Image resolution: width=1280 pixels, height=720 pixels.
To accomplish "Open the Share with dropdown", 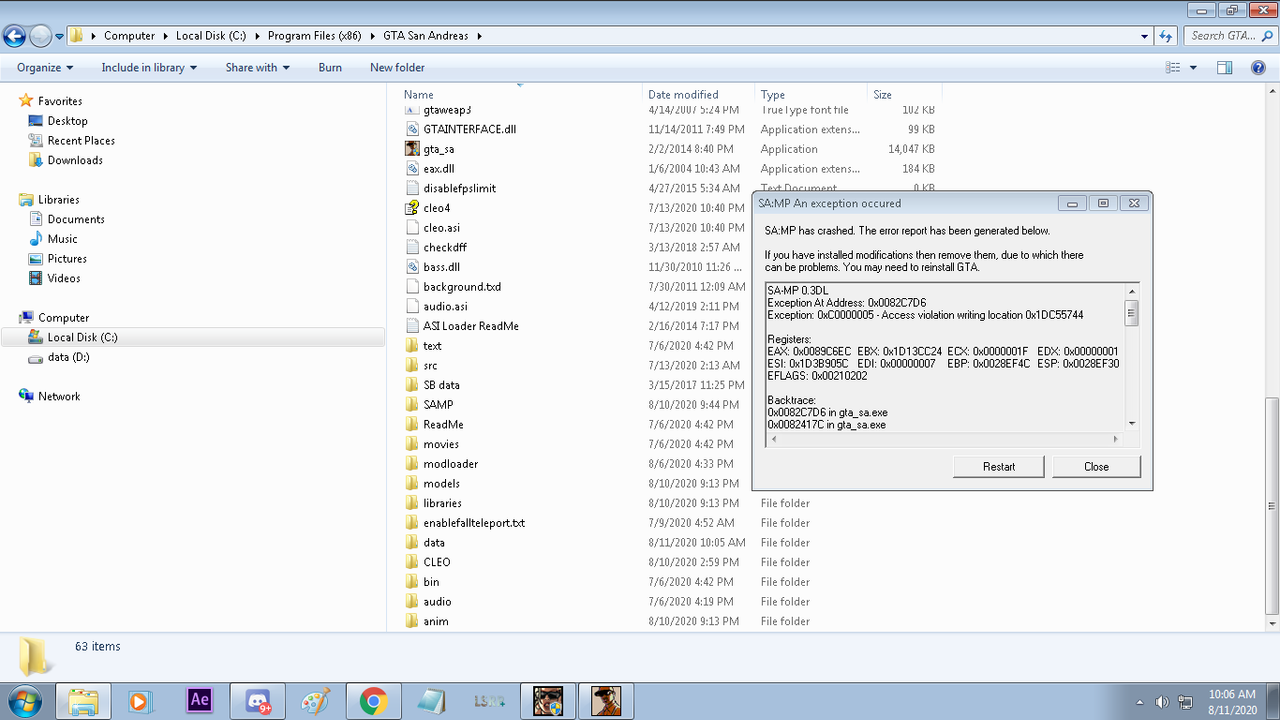I will coord(257,68).
